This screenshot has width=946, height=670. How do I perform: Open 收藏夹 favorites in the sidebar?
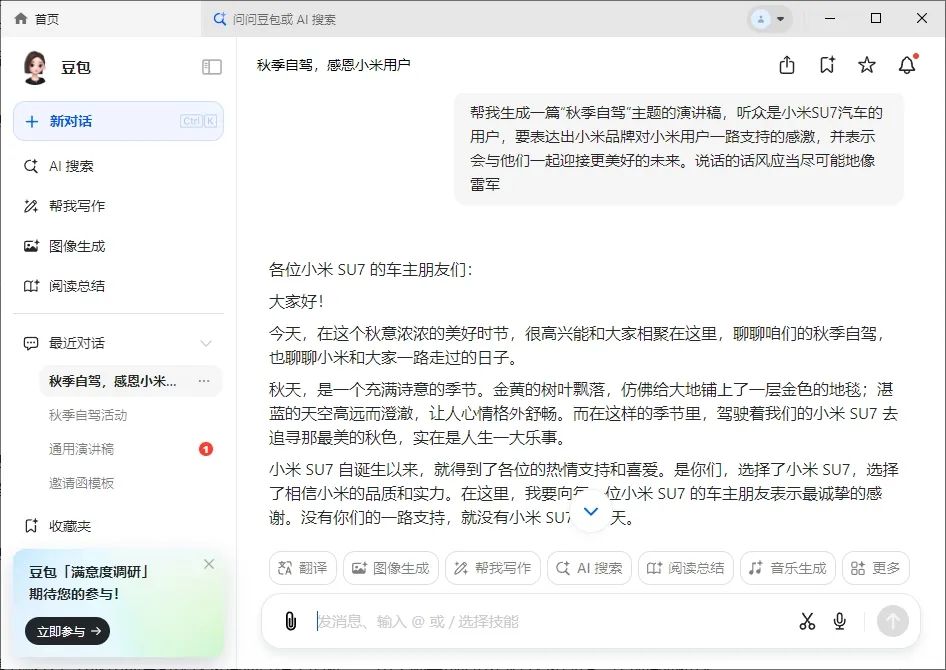pos(58,526)
